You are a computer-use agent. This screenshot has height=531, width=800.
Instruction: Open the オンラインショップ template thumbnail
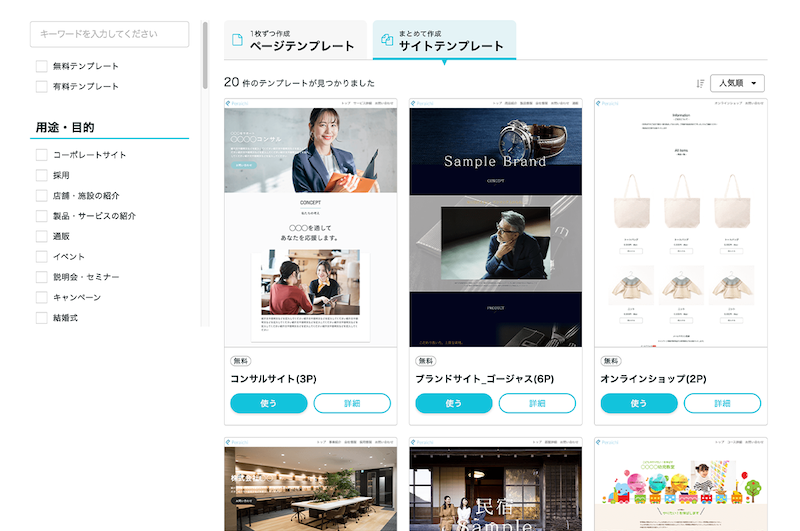click(680, 222)
